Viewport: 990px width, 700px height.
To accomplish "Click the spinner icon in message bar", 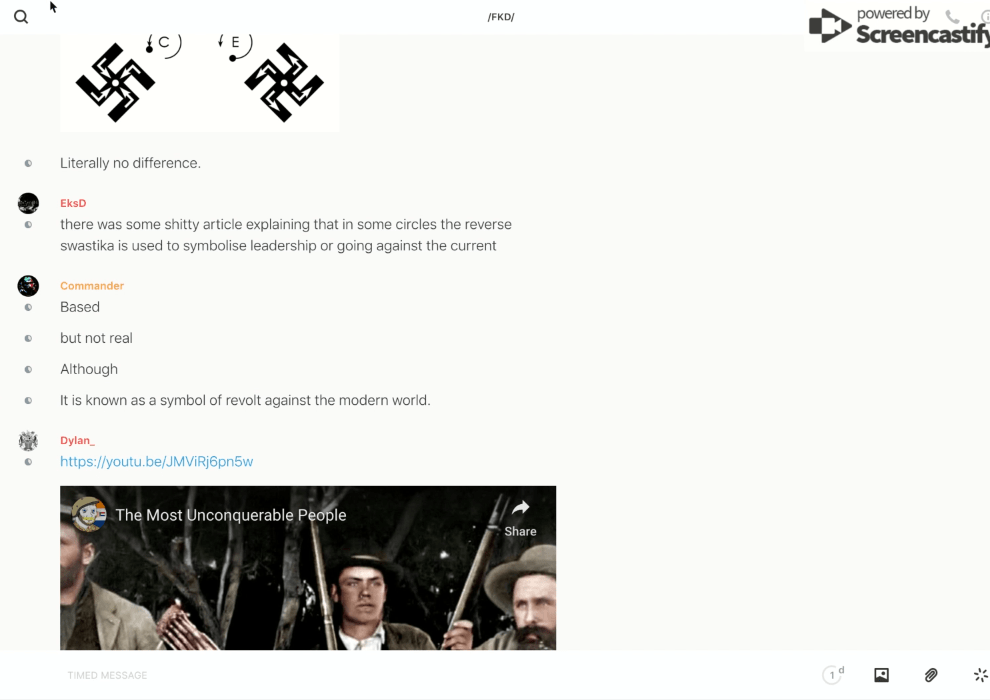I will click(x=980, y=675).
